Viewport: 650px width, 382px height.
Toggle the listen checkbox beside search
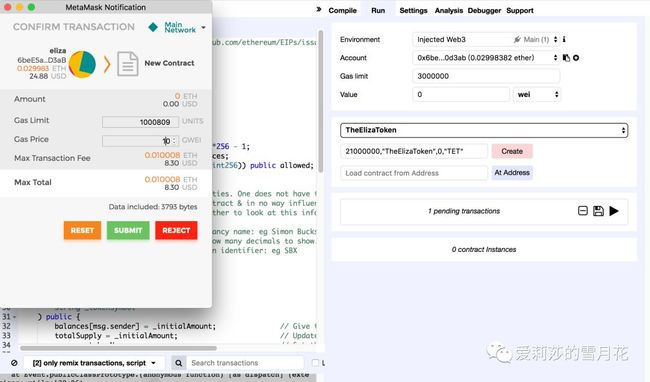click(315, 363)
